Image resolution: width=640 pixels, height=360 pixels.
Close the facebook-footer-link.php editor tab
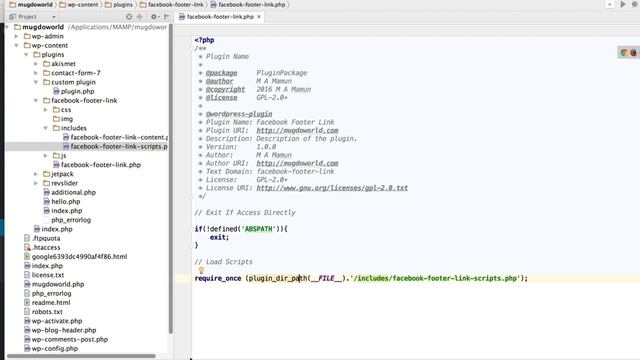point(259,17)
